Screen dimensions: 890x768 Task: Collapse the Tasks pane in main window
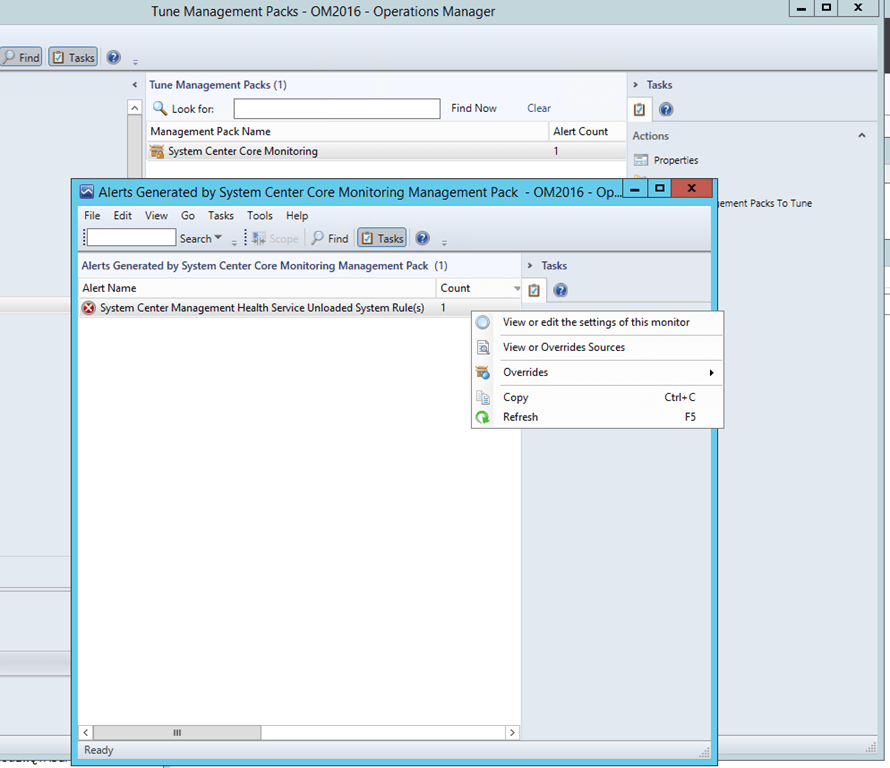(x=635, y=85)
